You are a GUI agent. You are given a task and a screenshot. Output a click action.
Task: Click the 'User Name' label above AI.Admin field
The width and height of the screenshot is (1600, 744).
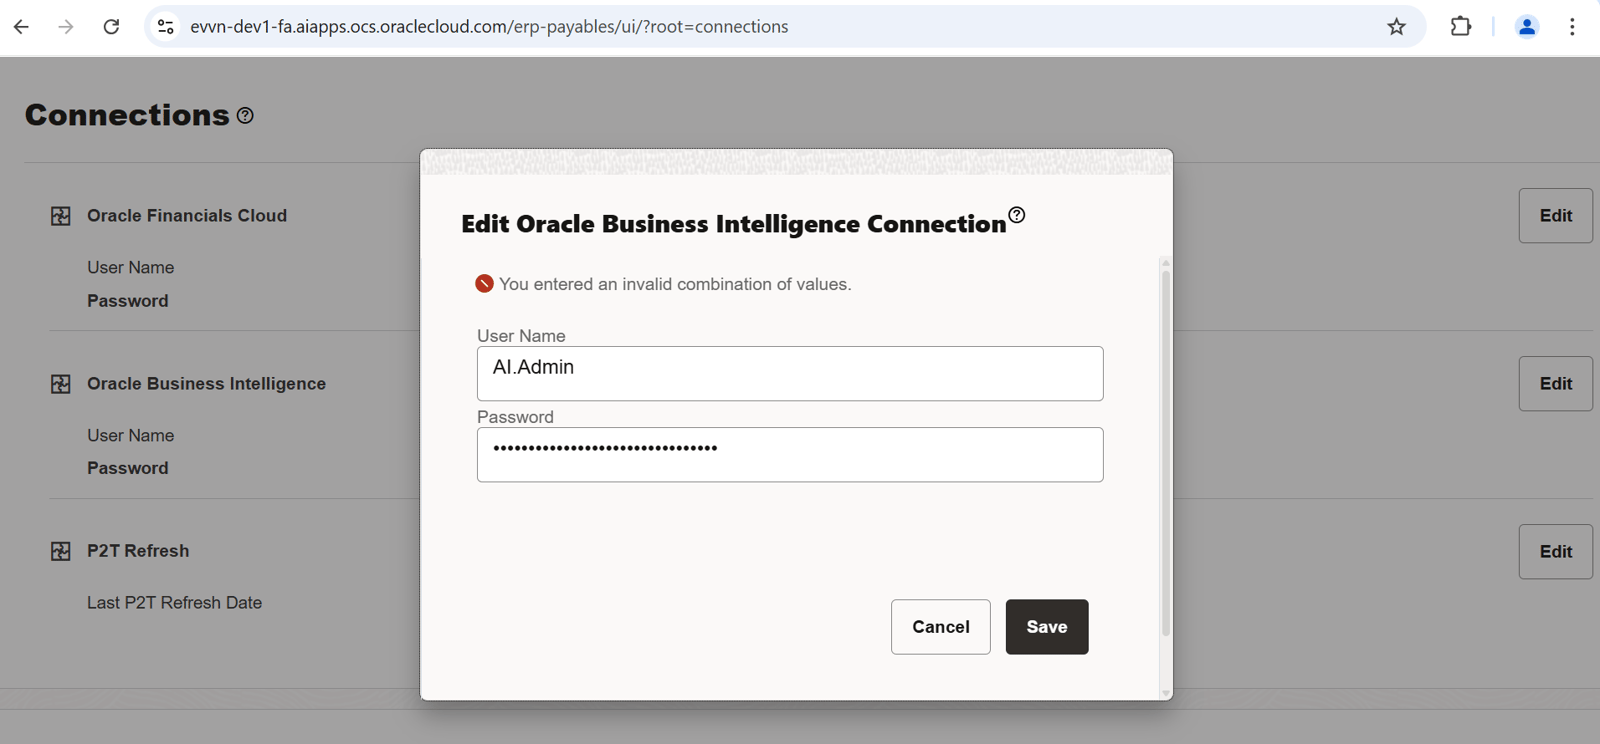521,336
